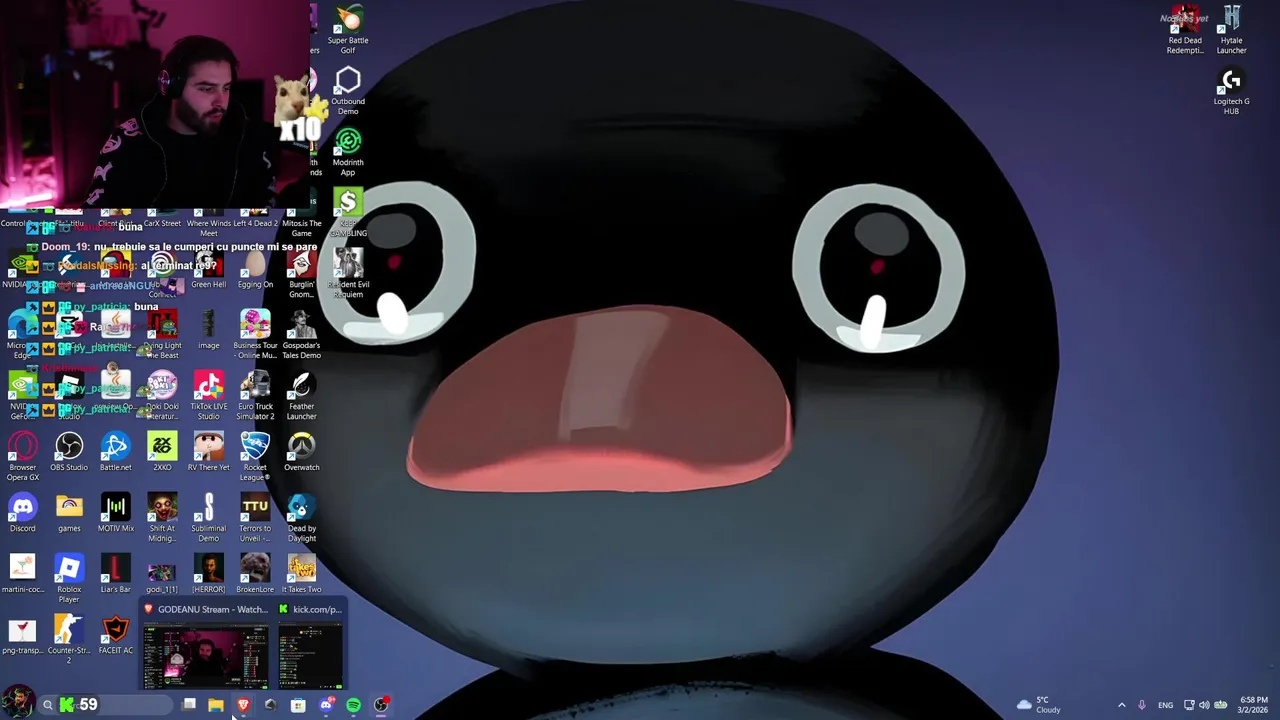
Task: Open the ENG language switcher
Action: click(x=1165, y=705)
